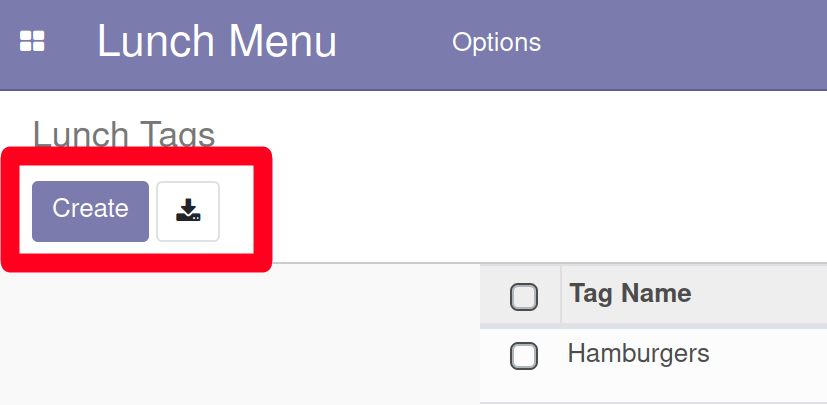Go to the Lunch Menu app title
Image resolution: width=827 pixels, height=405 pixels.
[217, 41]
